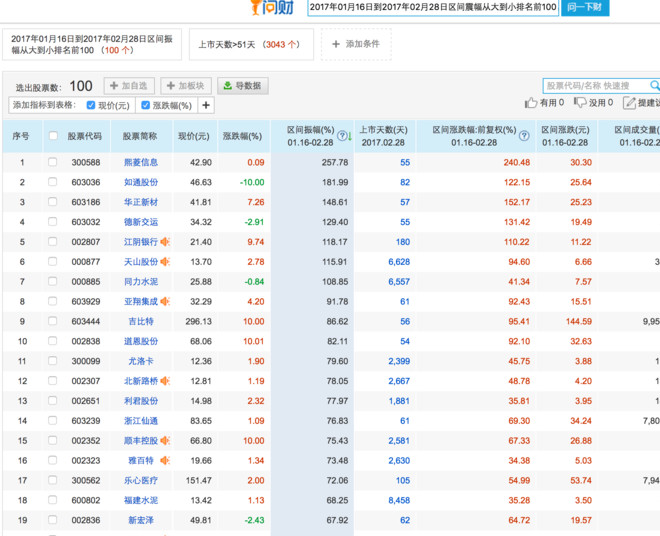Click the 加自选 button

point(129,86)
